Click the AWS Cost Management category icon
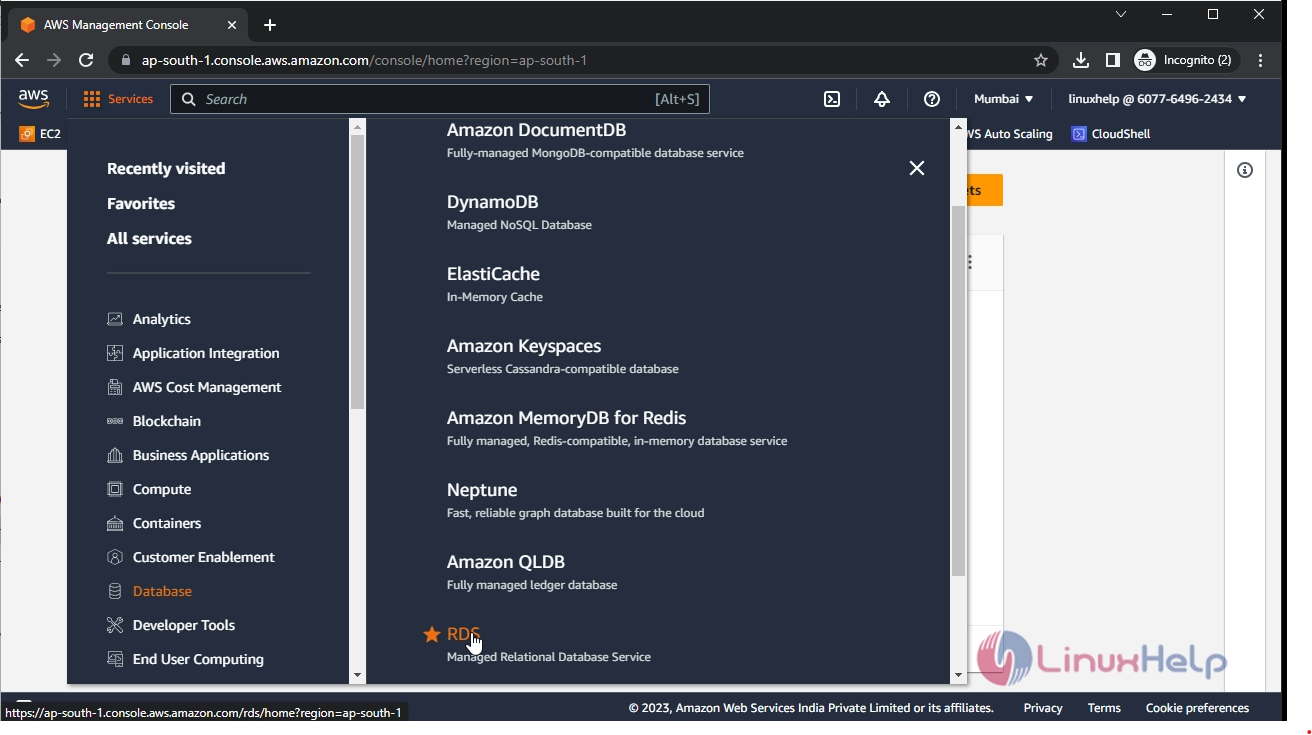Viewport: 1312px width, 735px height. coord(115,387)
